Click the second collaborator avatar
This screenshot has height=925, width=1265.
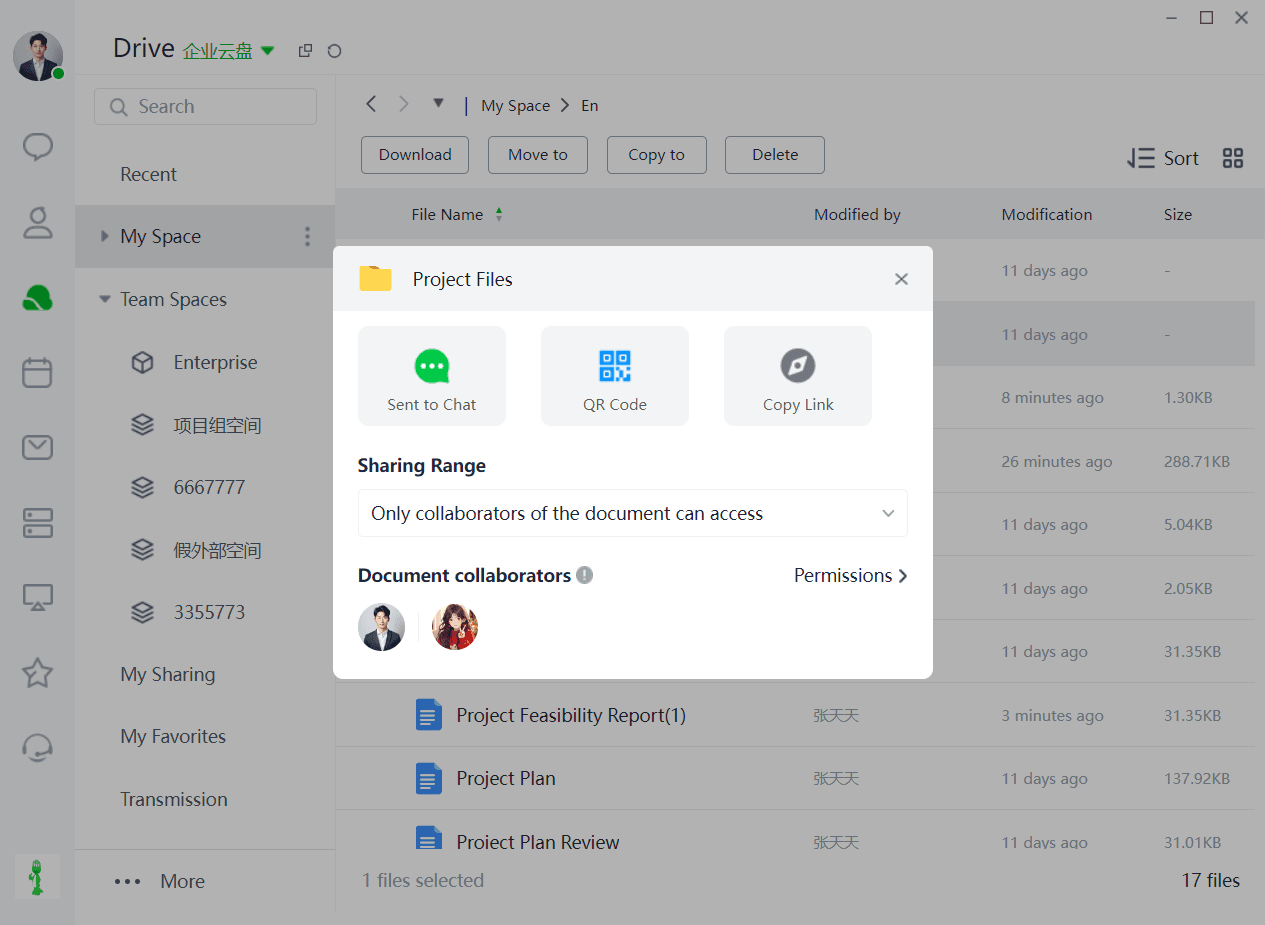pyautogui.click(x=455, y=627)
